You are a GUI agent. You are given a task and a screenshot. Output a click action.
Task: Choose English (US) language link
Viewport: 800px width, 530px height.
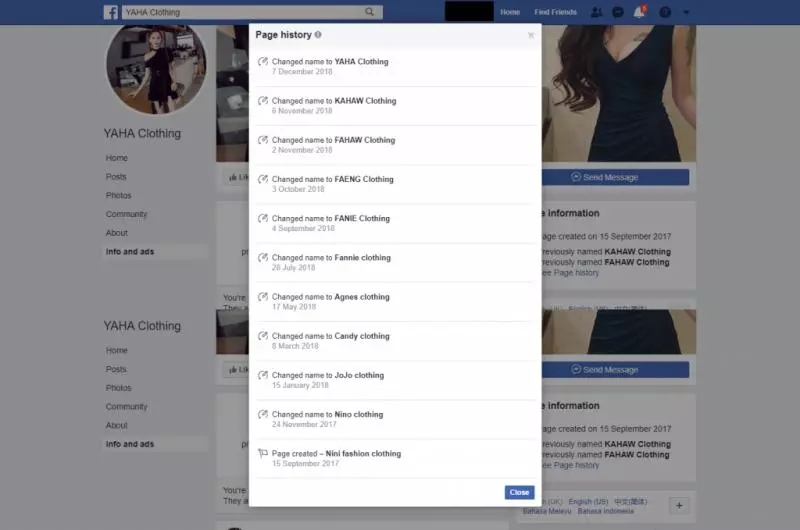tap(588, 502)
